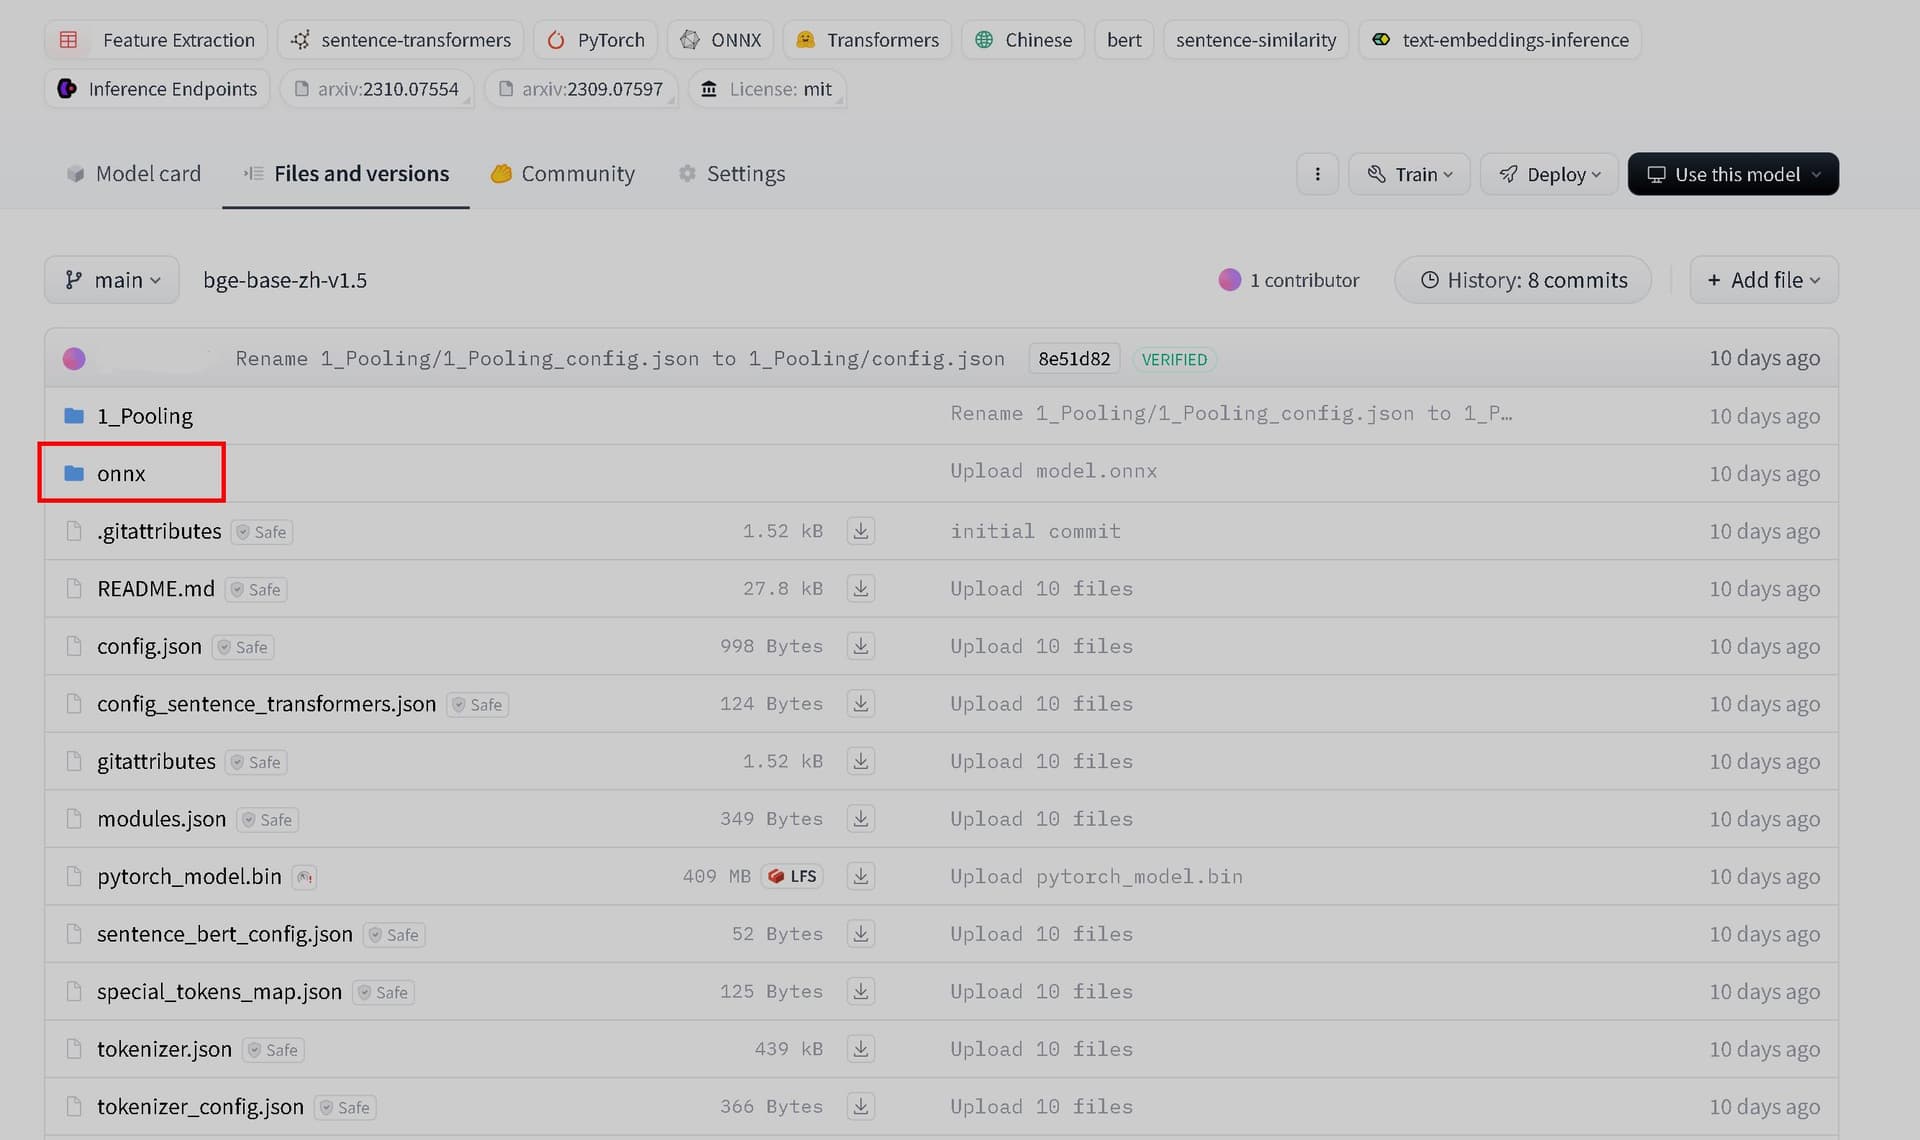The height and width of the screenshot is (1140, 1920).
Task: Click the Chinese language tag
Action: click(1023, 40)
